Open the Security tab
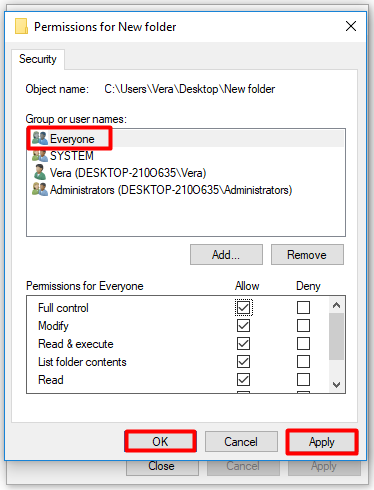The height and width of the screenshot is (490, 374). click(x=38, y=59)
